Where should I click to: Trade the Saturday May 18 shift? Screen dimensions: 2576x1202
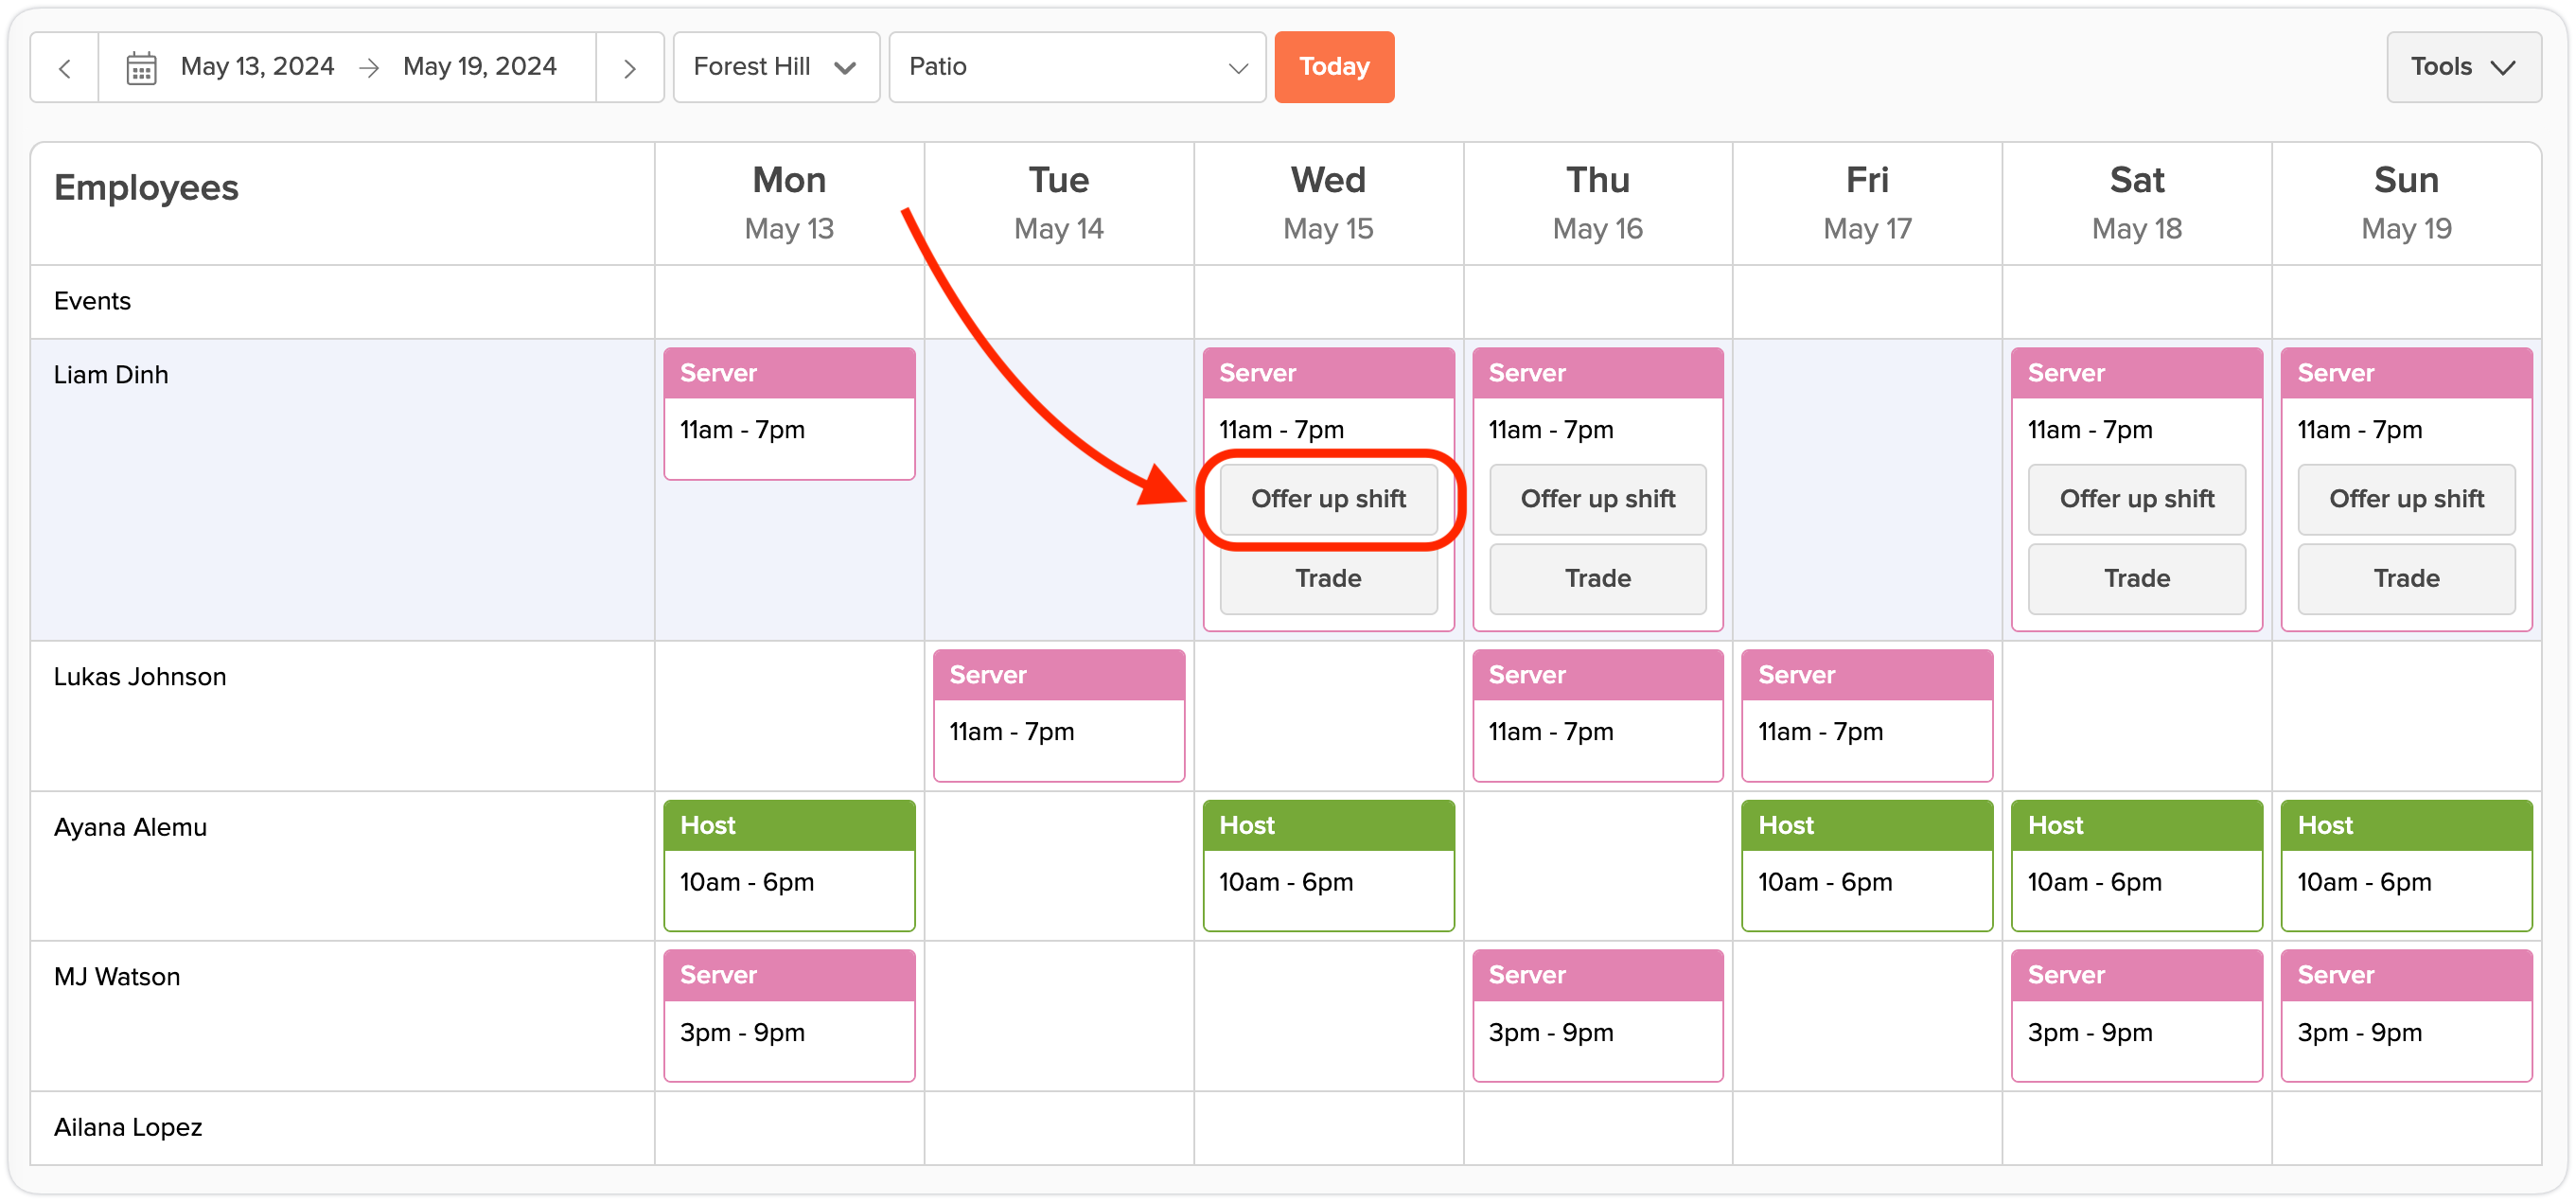[2136, 578]
